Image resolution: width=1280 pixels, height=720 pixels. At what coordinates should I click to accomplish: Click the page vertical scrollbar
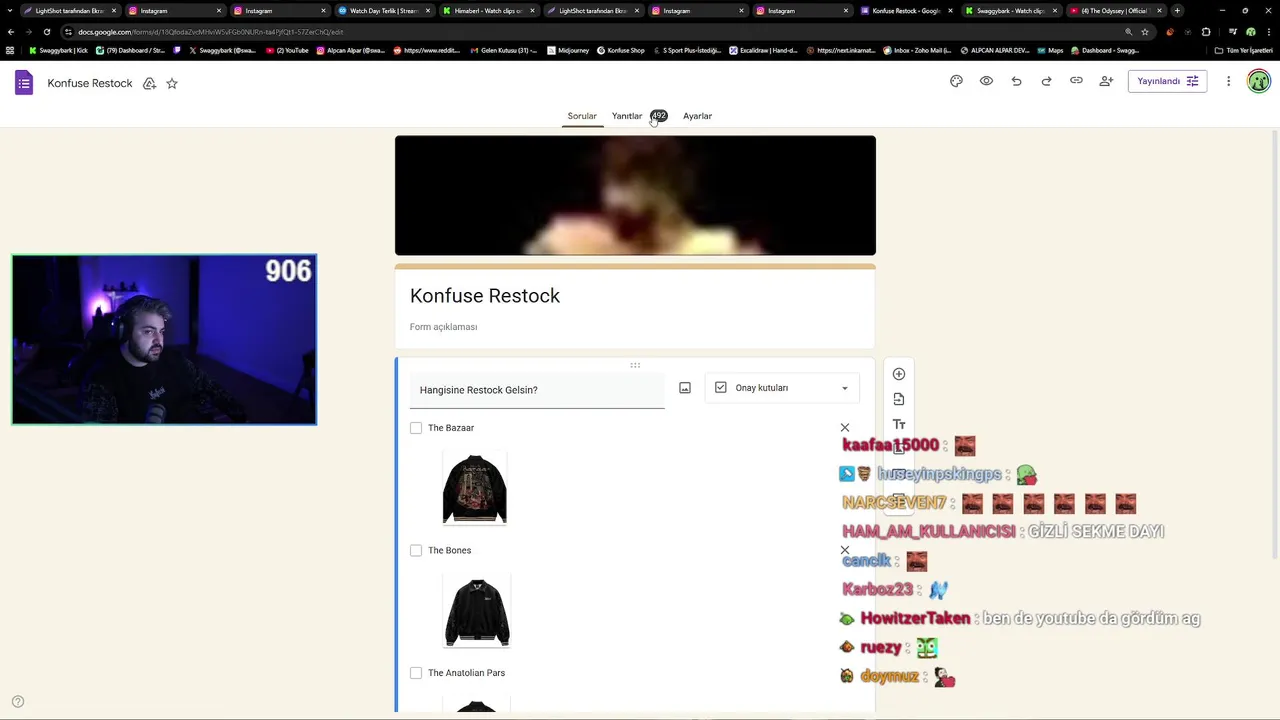pos(1274,345)
